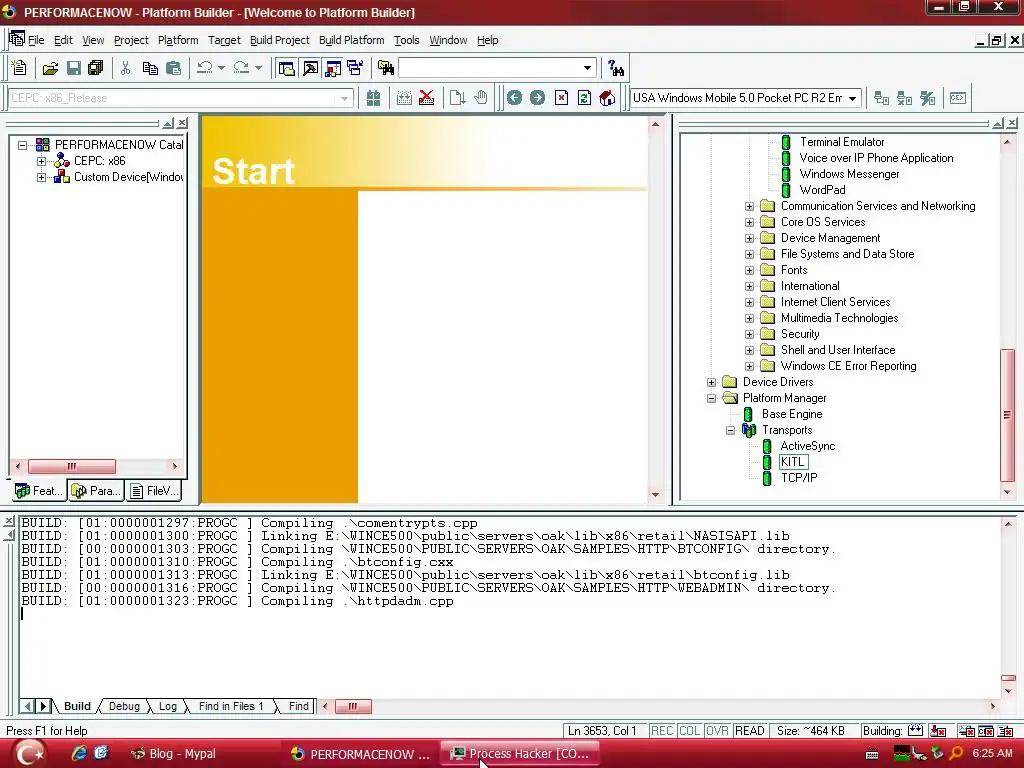
Task: Select the TCP/IP transport item
Action: (799, 478)
